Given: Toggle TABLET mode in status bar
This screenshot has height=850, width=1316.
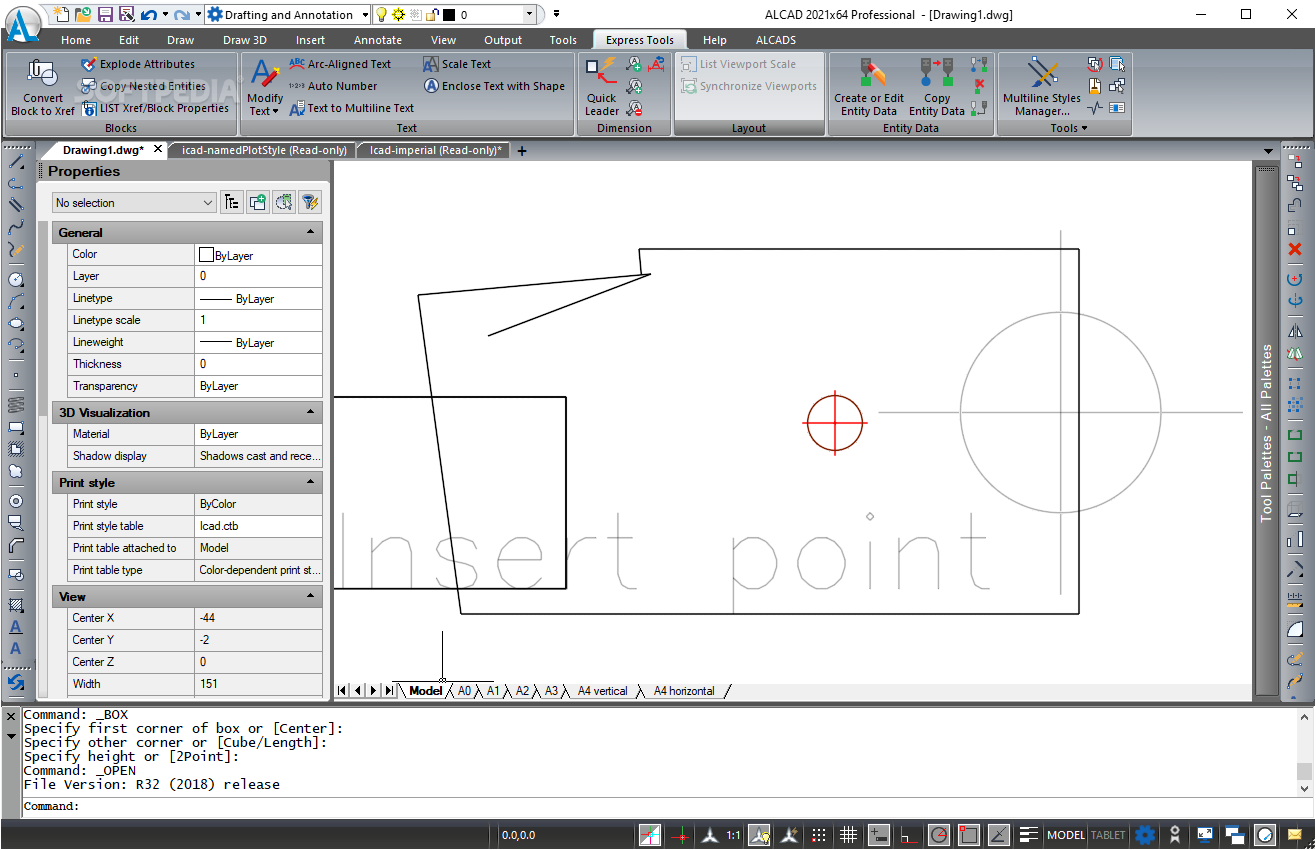Looking at the screenshot, I should click(1108, 835).
